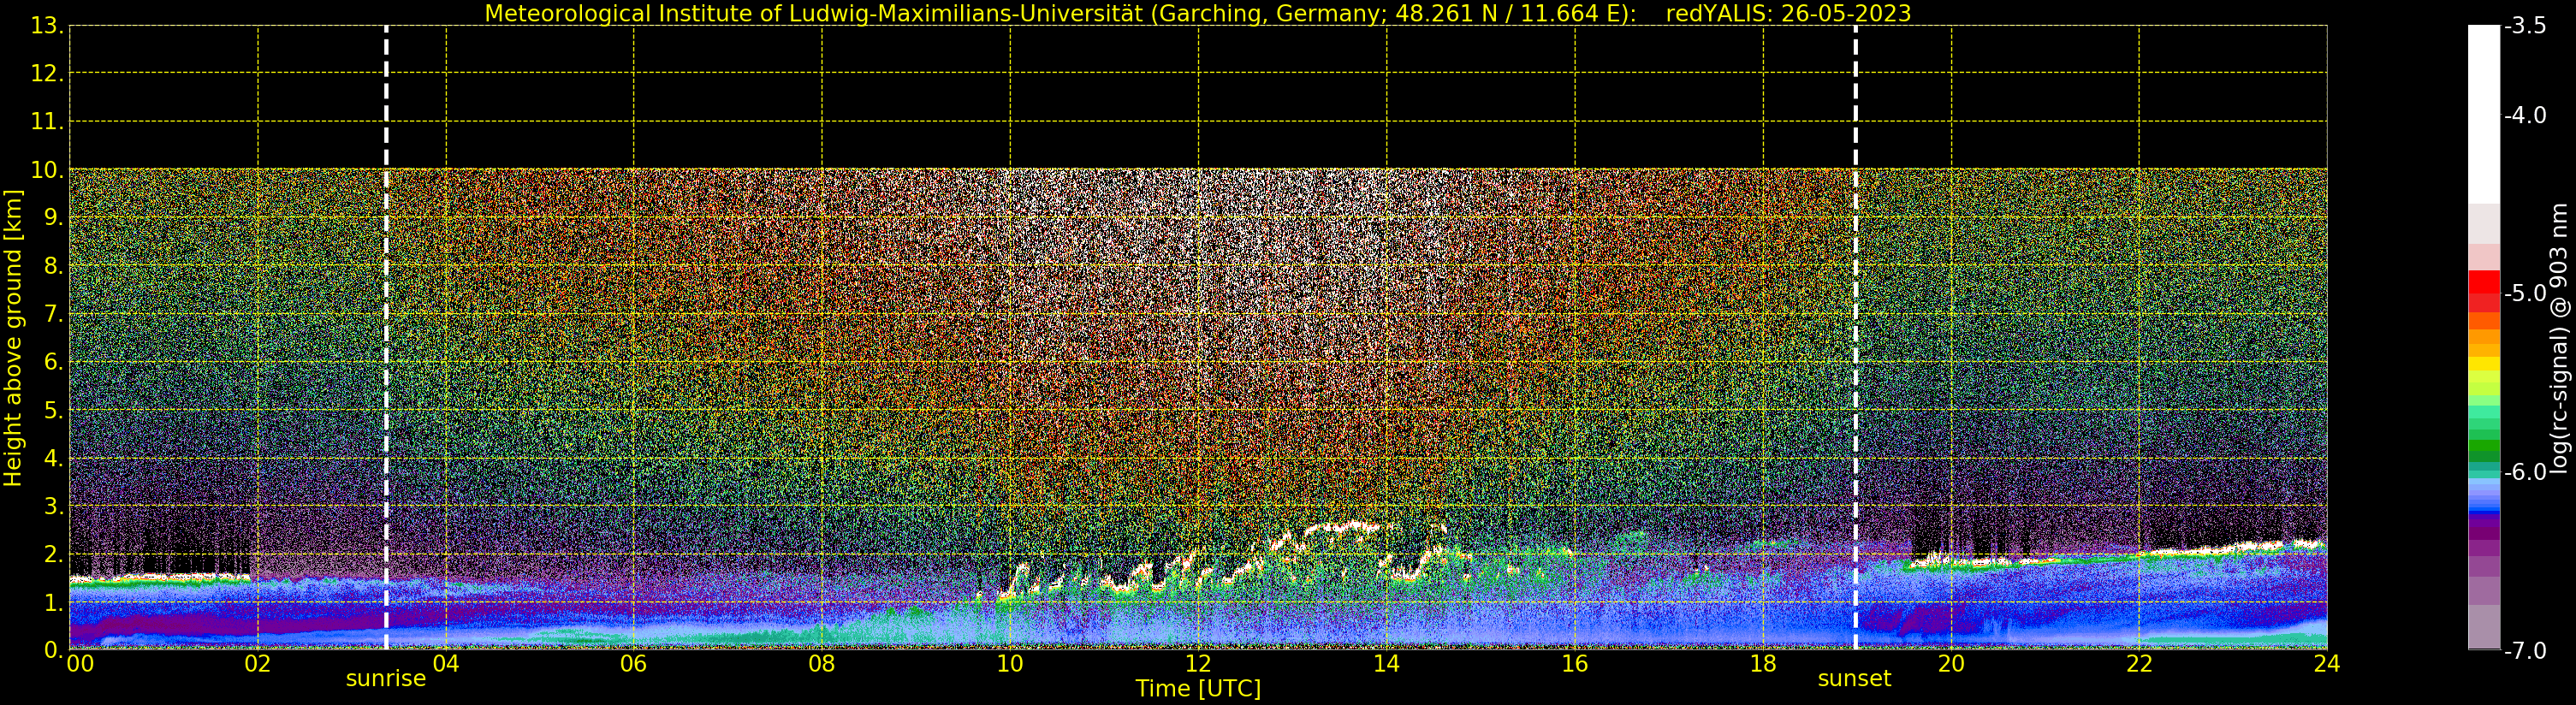Click the 'Height above ground [km]' axis label
This screenshot has width=2576, height=705.
[13, 338]
